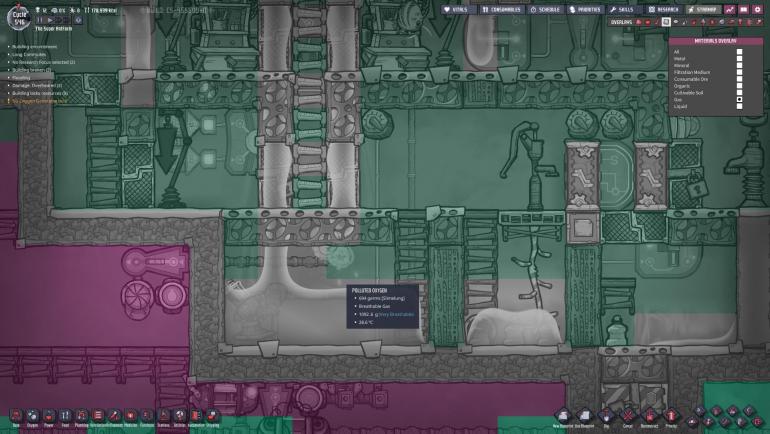Click the Very Breathable tooltip link

pyautogui.click(x=398, y=315)
